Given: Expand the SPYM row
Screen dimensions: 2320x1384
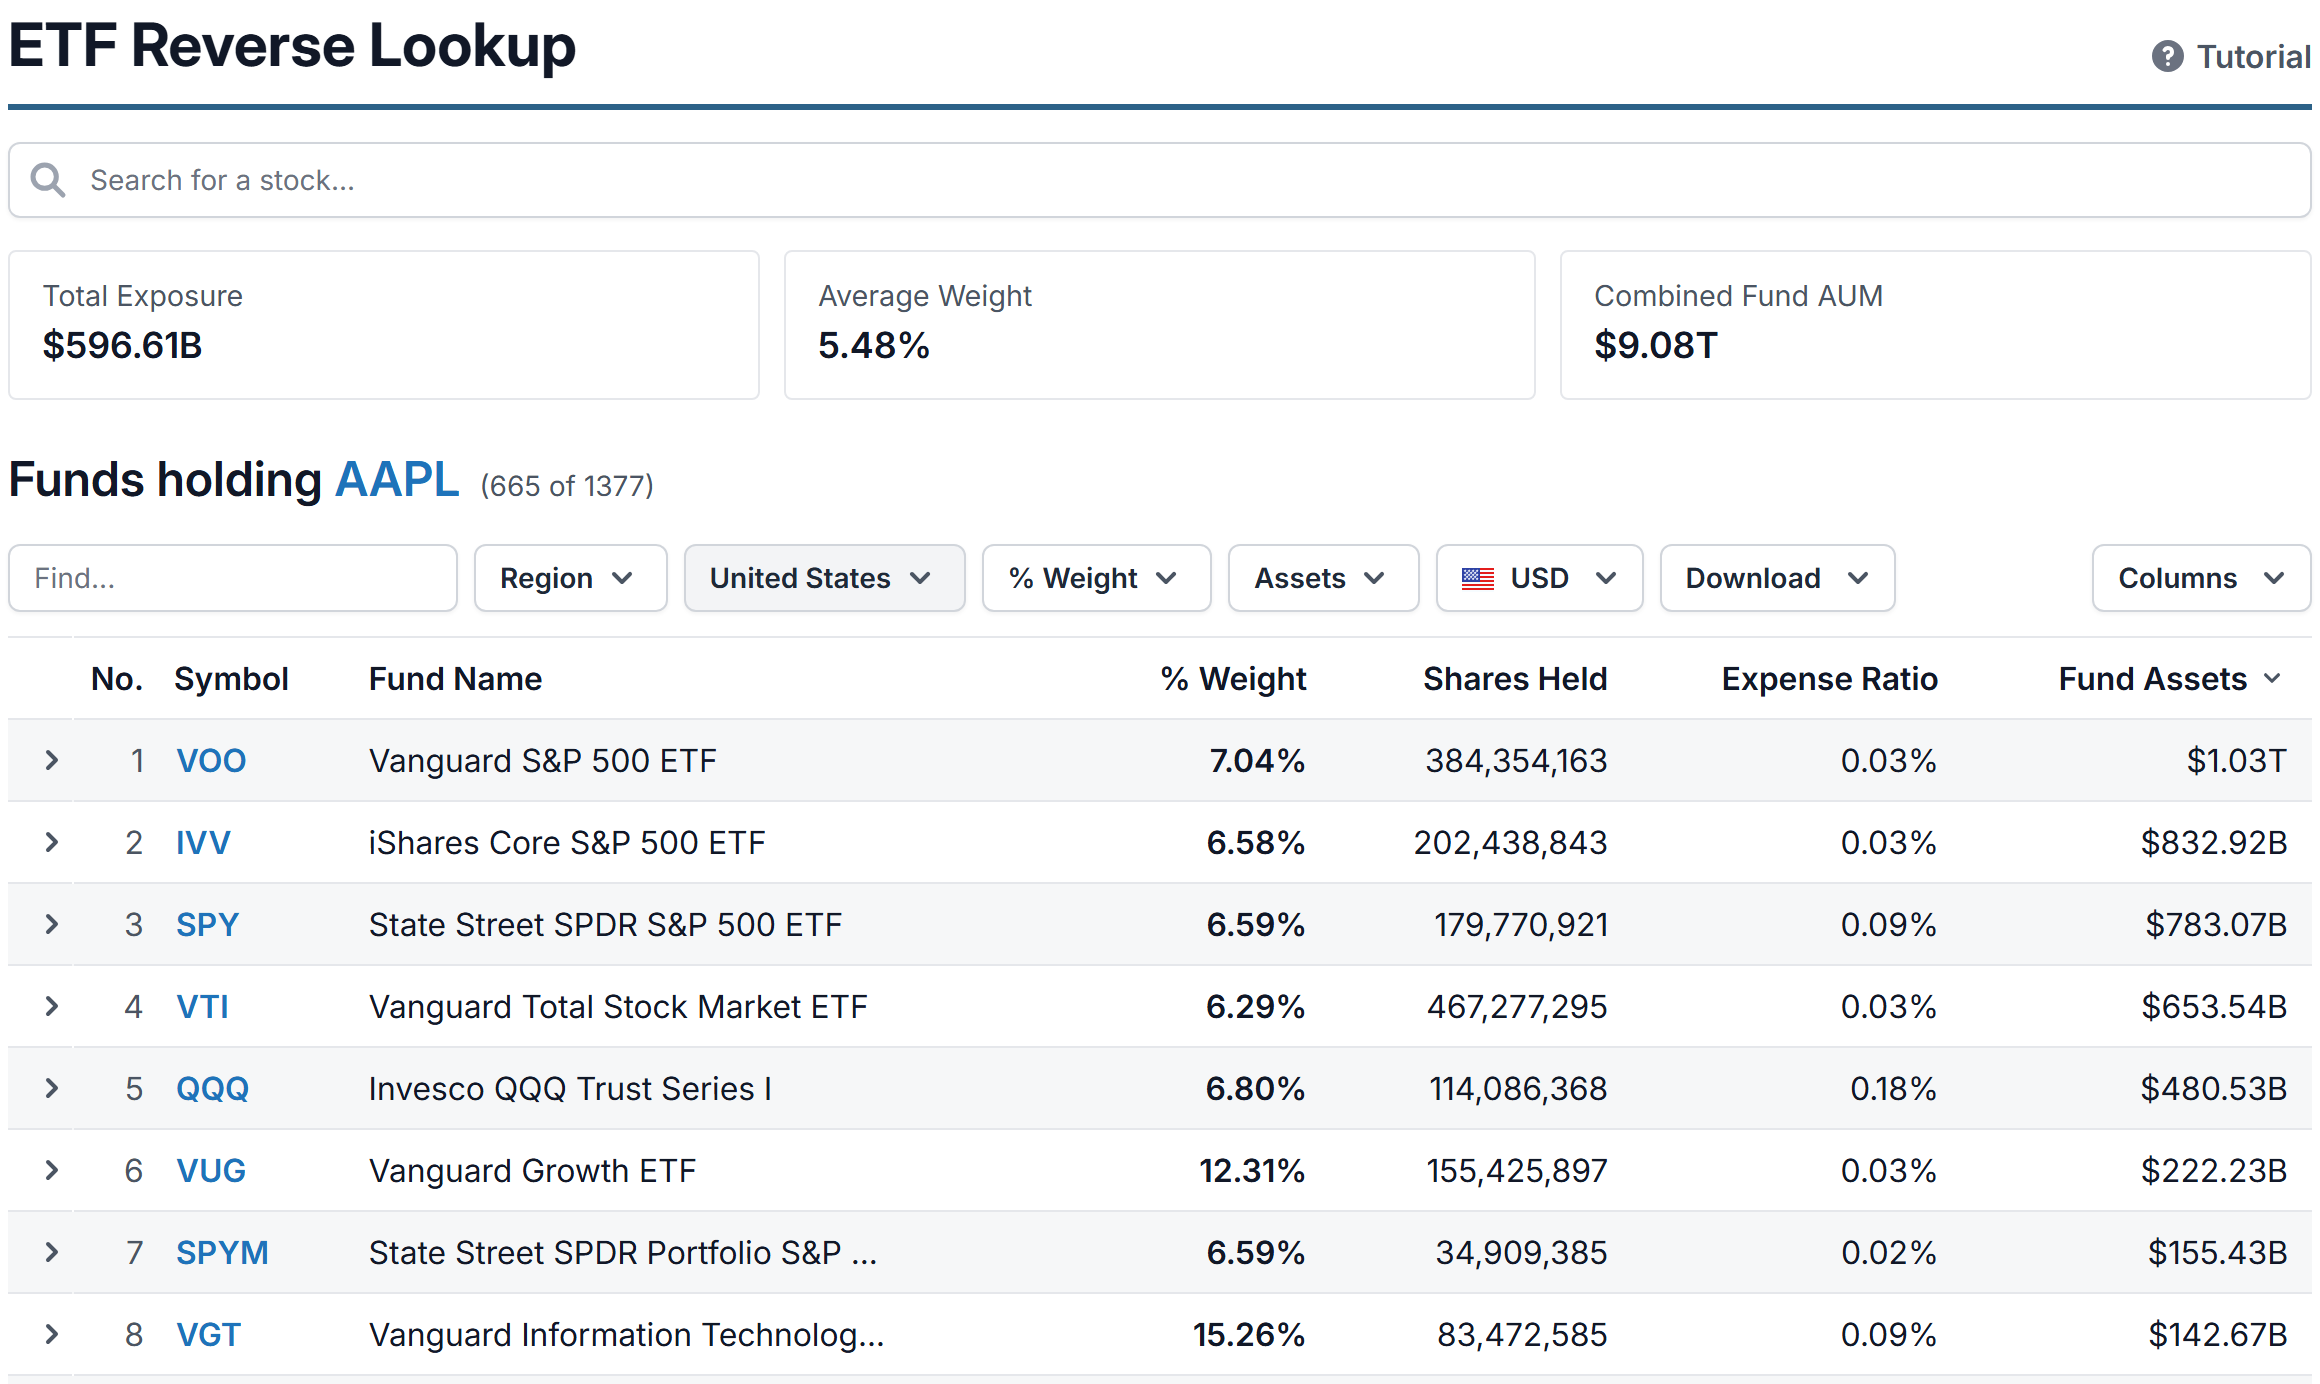Looking at the screenshot, I should pos(52,1252).
